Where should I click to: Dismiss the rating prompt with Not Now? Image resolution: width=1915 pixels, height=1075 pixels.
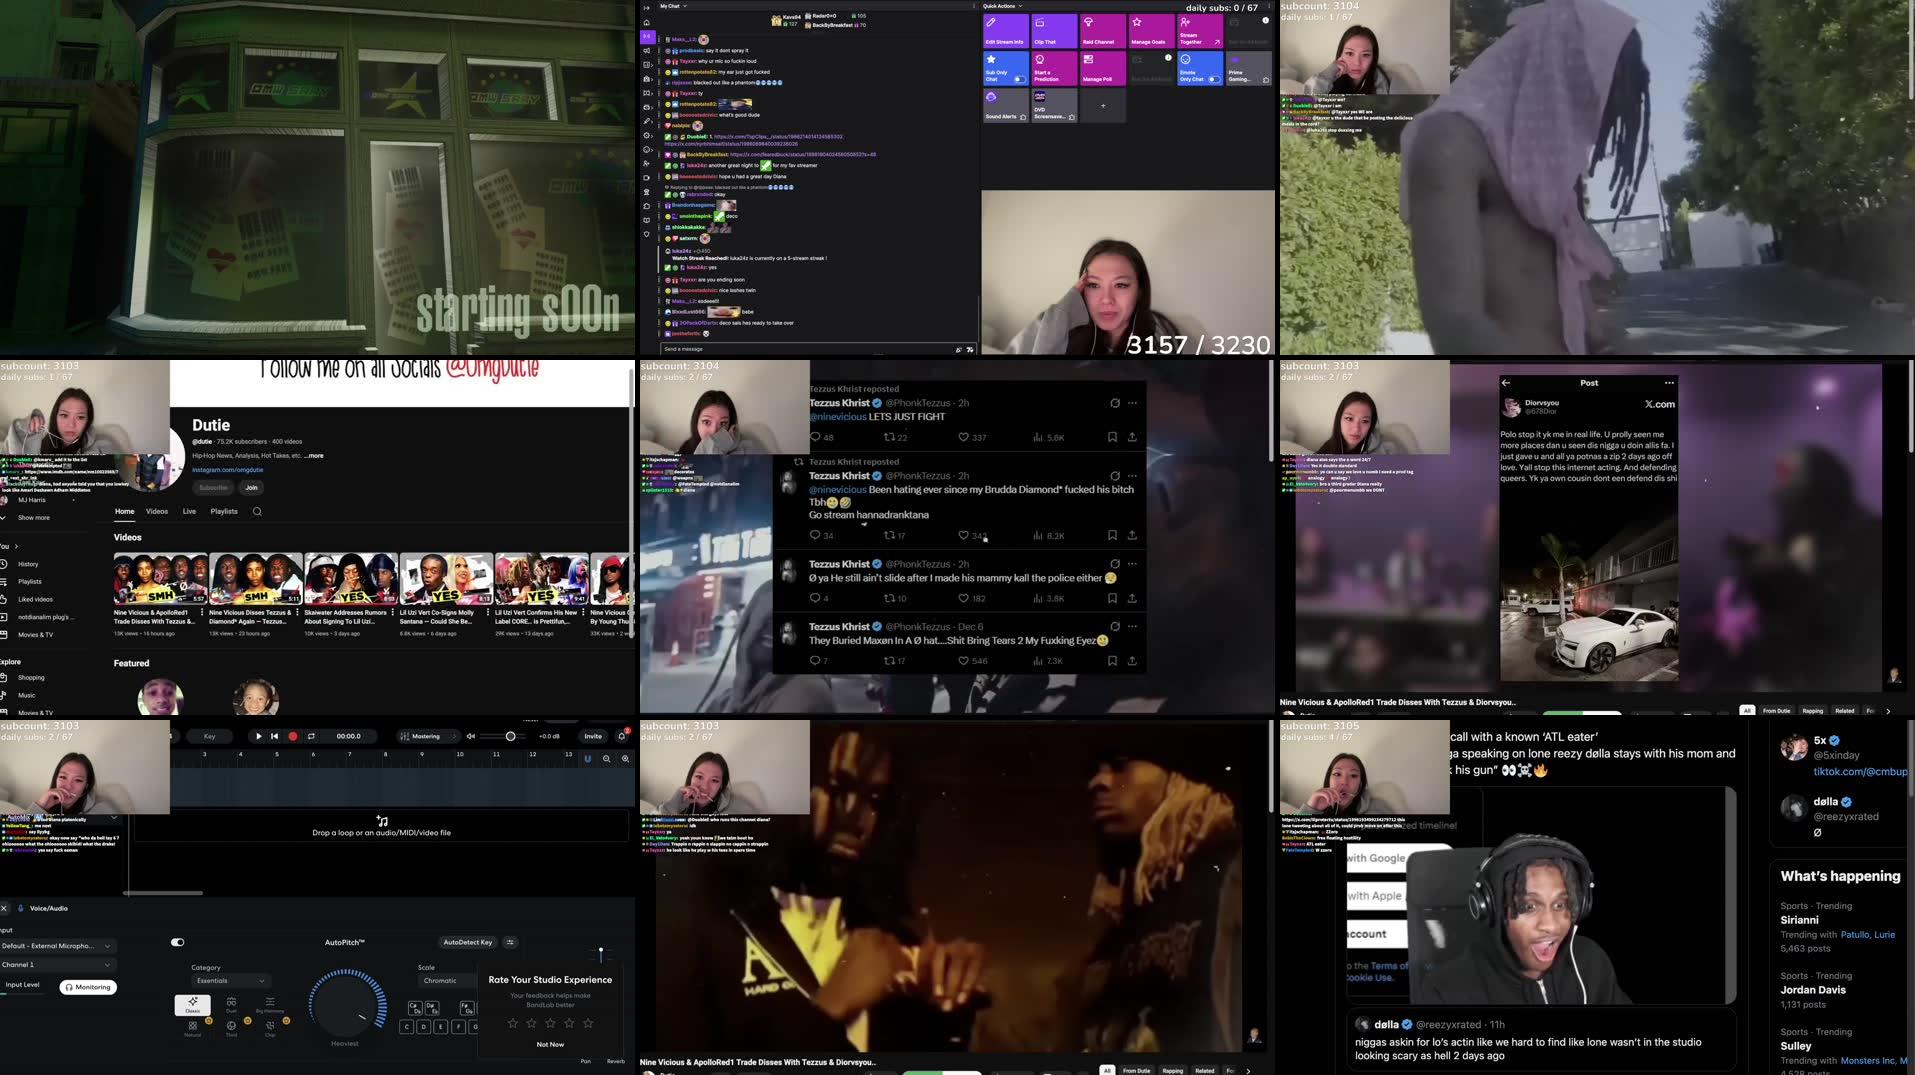(550, 1044)
